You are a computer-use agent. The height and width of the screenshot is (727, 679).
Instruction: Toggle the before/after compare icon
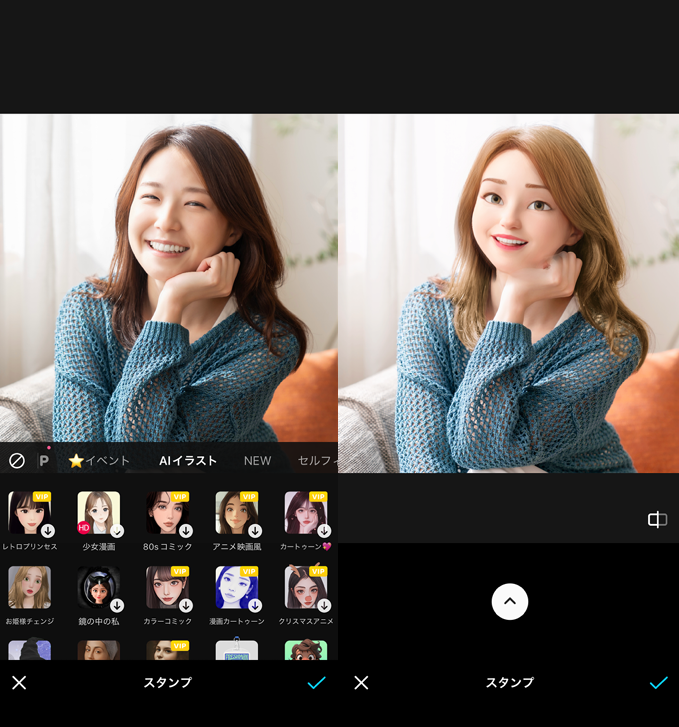point(657,519)
